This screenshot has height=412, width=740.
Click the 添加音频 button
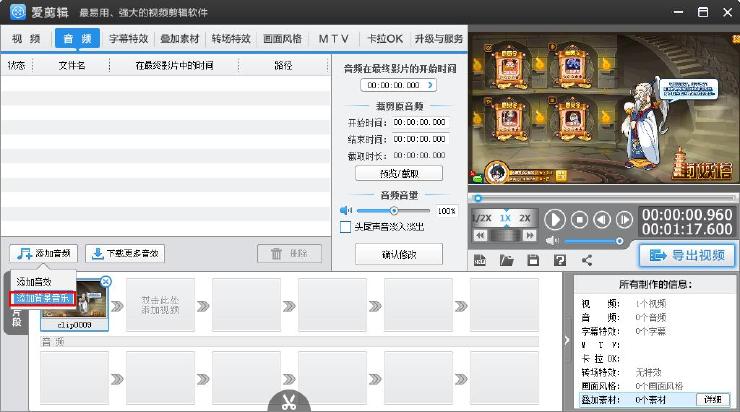43,254
